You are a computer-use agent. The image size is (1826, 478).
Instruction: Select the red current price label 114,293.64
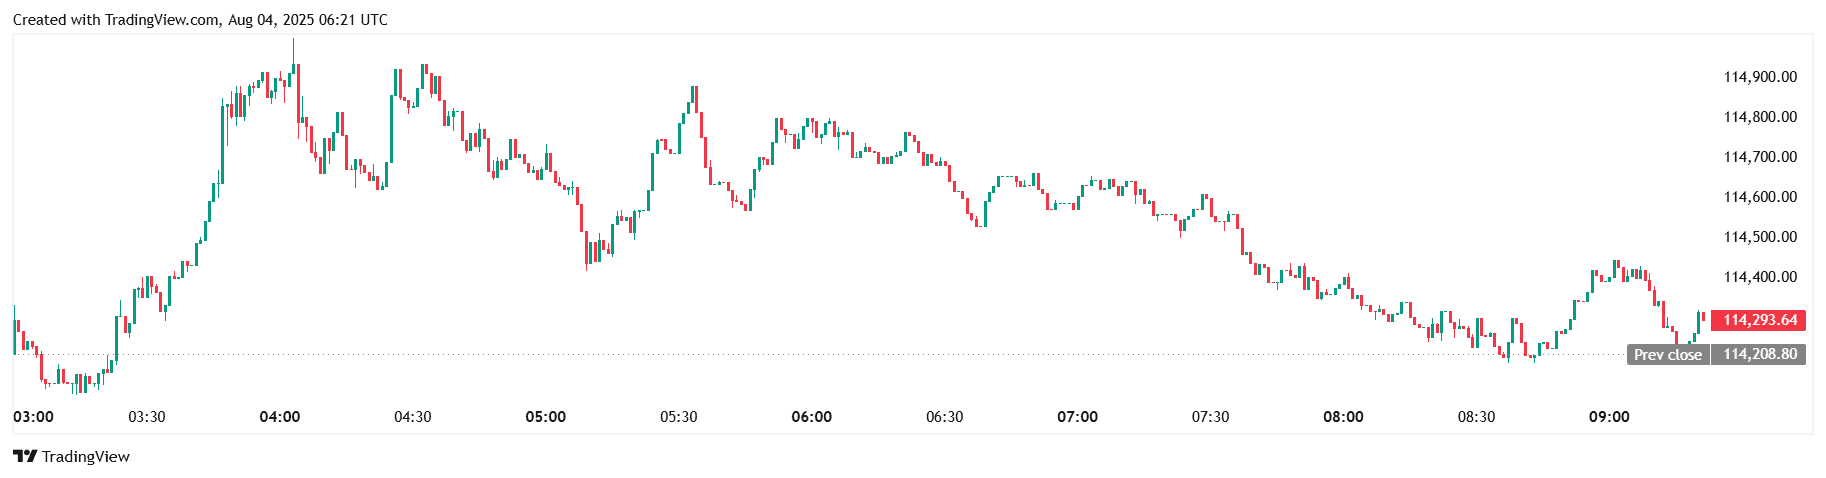pos(1759,320)
